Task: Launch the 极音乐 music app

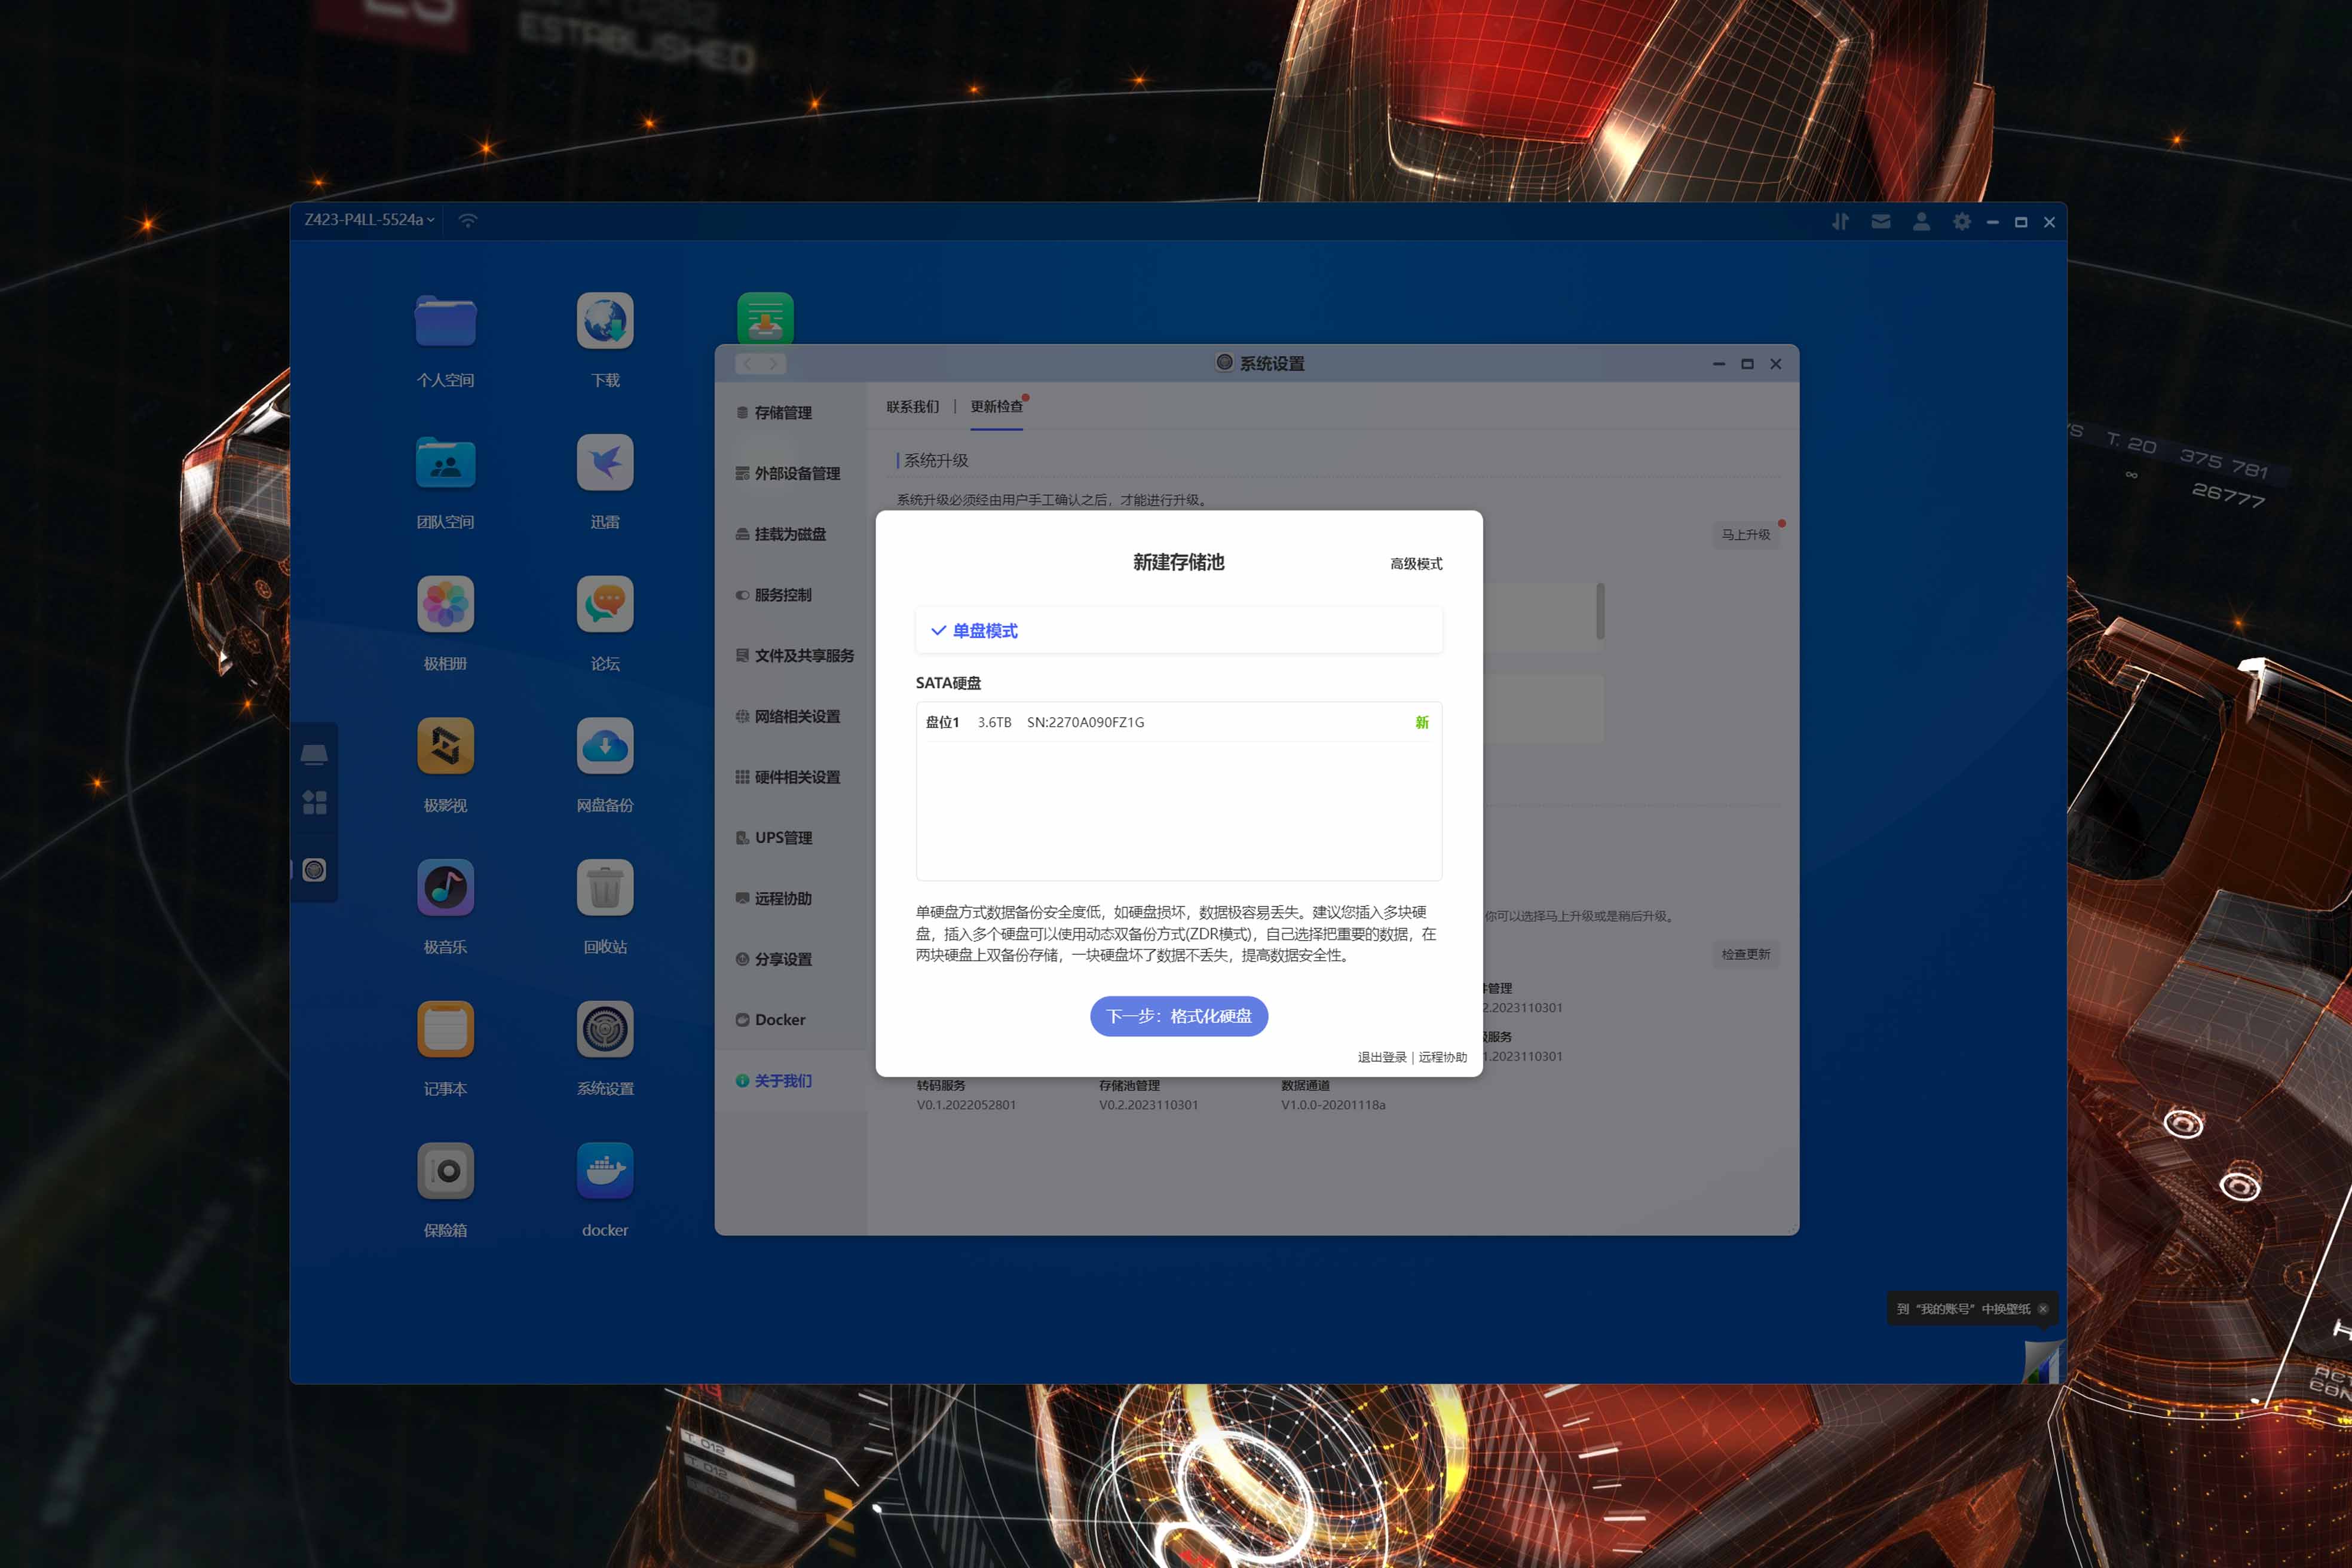Action: tap(445, 888)
